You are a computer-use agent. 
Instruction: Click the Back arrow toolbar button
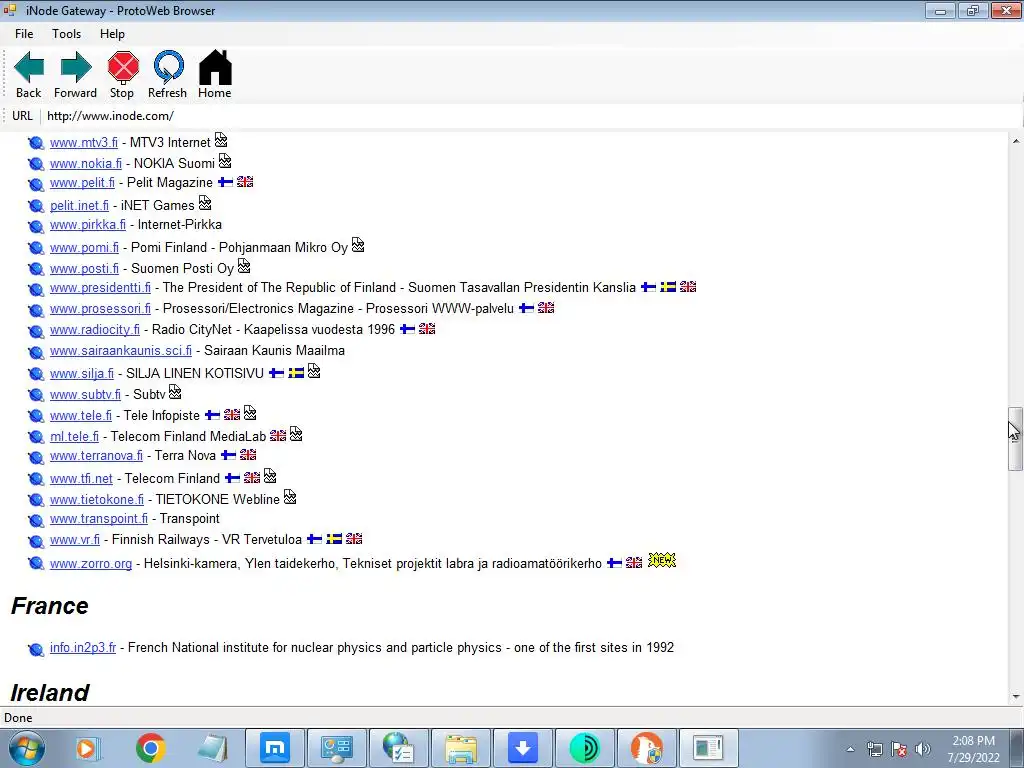coord(29,74)
